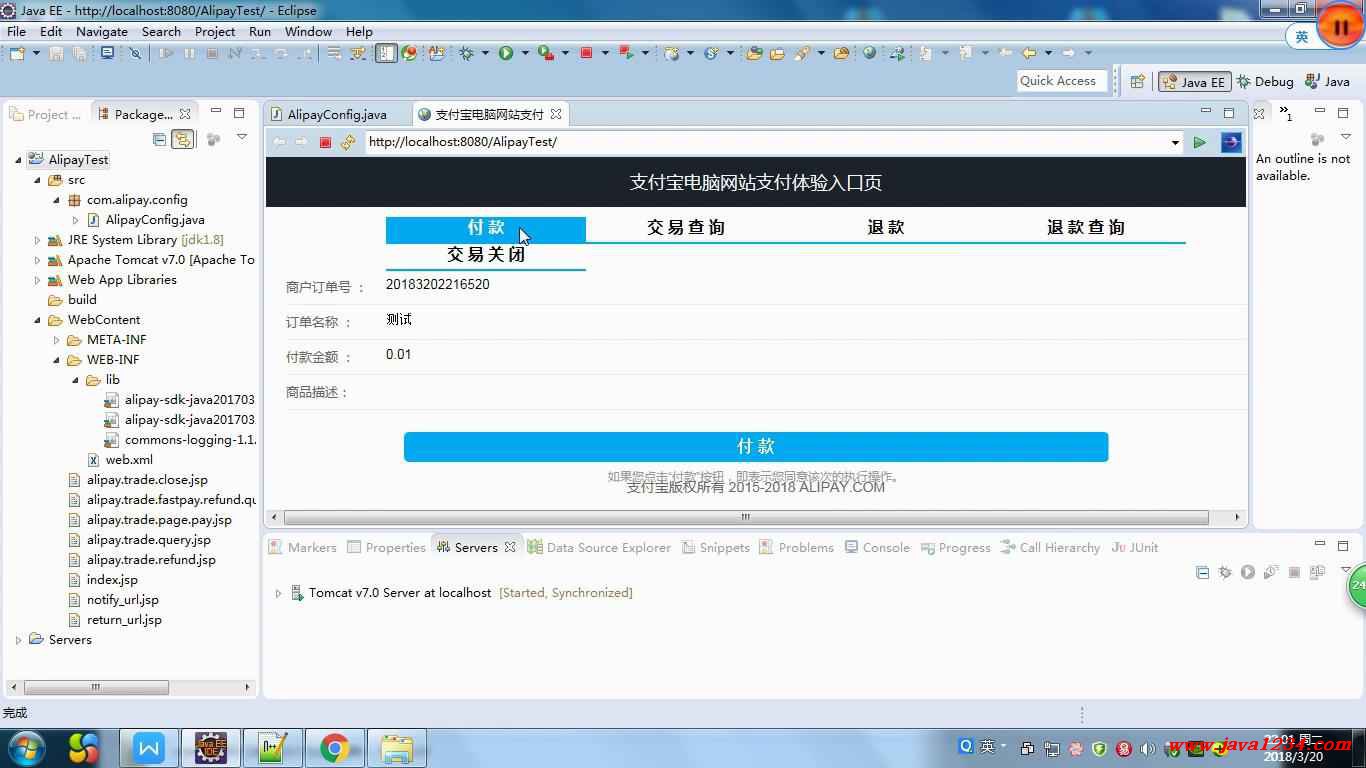Start the server in debug mode
Image resolution: width=1366 pixels, height=768 pixels.
[1225, 572]
